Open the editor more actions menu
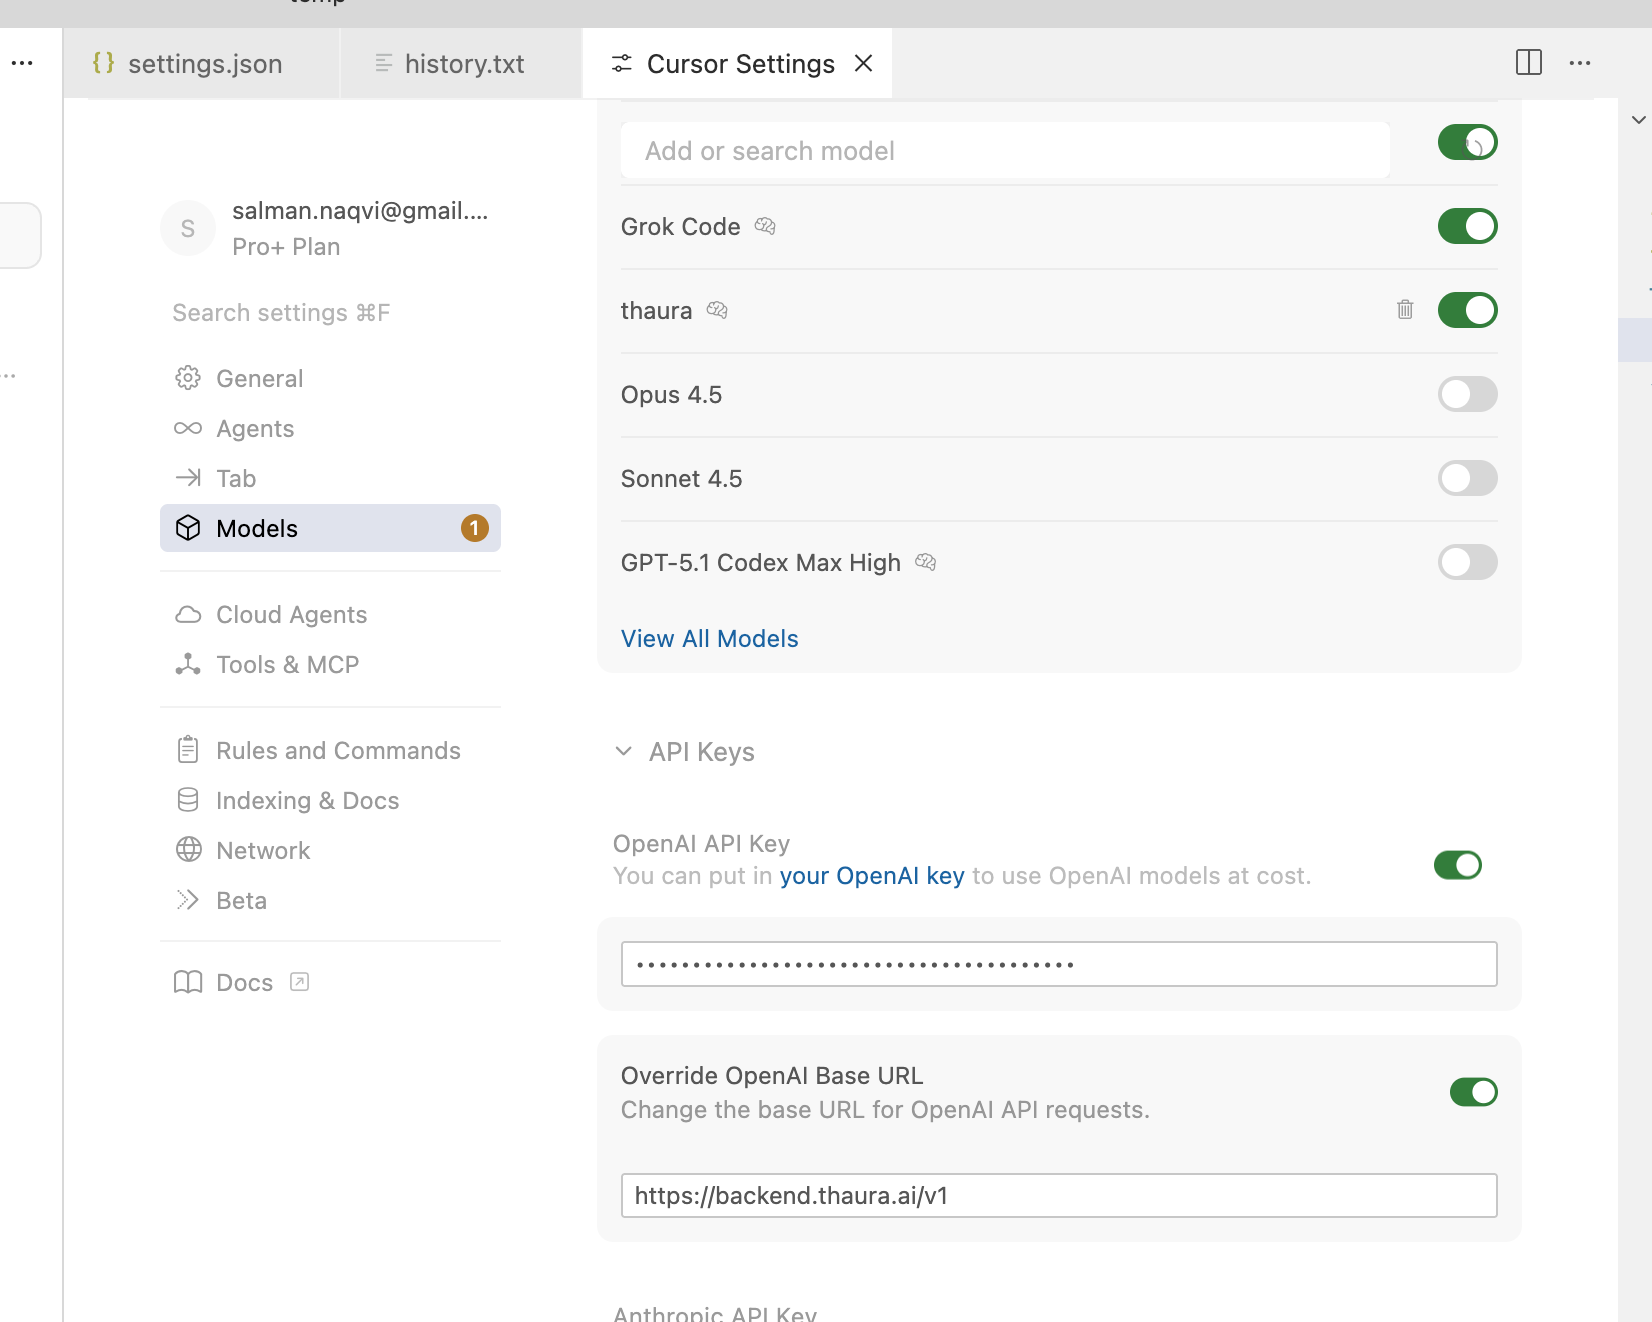Screen dimensions: 1652x1322 click(1580, 63)
